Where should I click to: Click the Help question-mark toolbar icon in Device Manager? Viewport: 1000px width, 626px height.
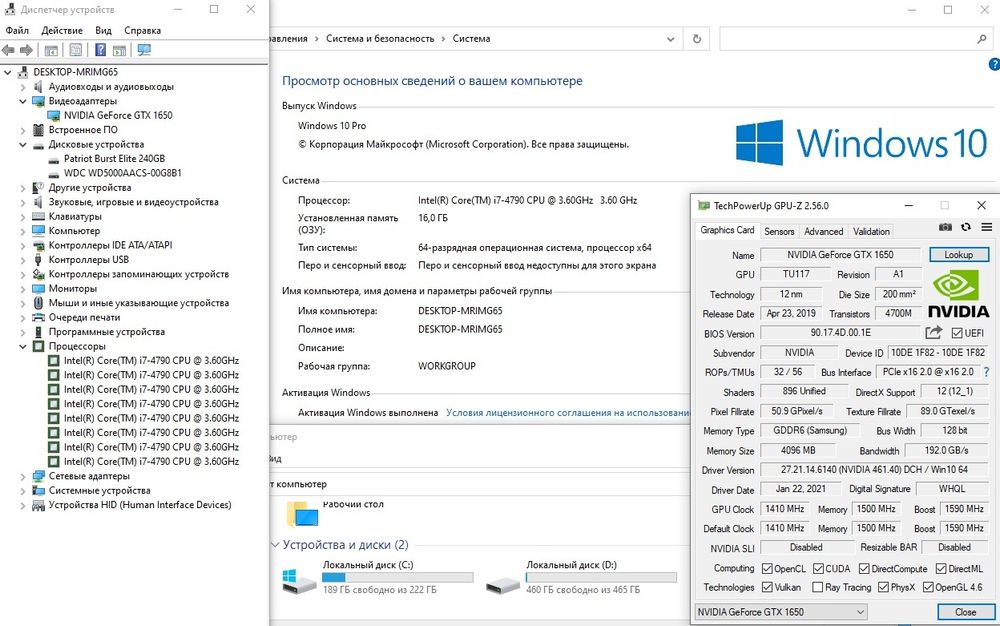pos(100,50)
